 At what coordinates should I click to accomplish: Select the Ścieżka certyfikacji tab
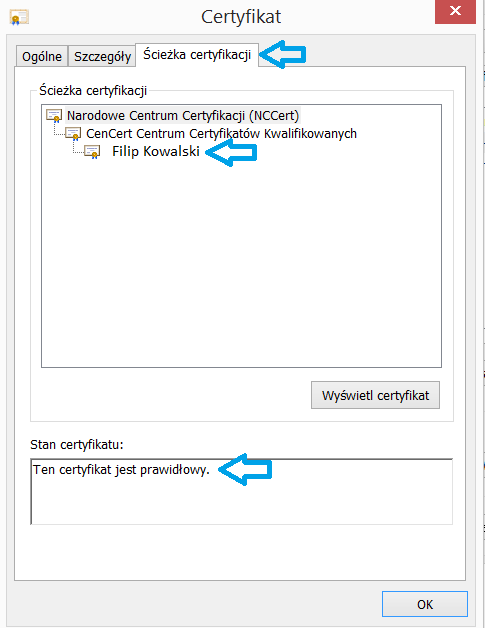click(197, 54)
